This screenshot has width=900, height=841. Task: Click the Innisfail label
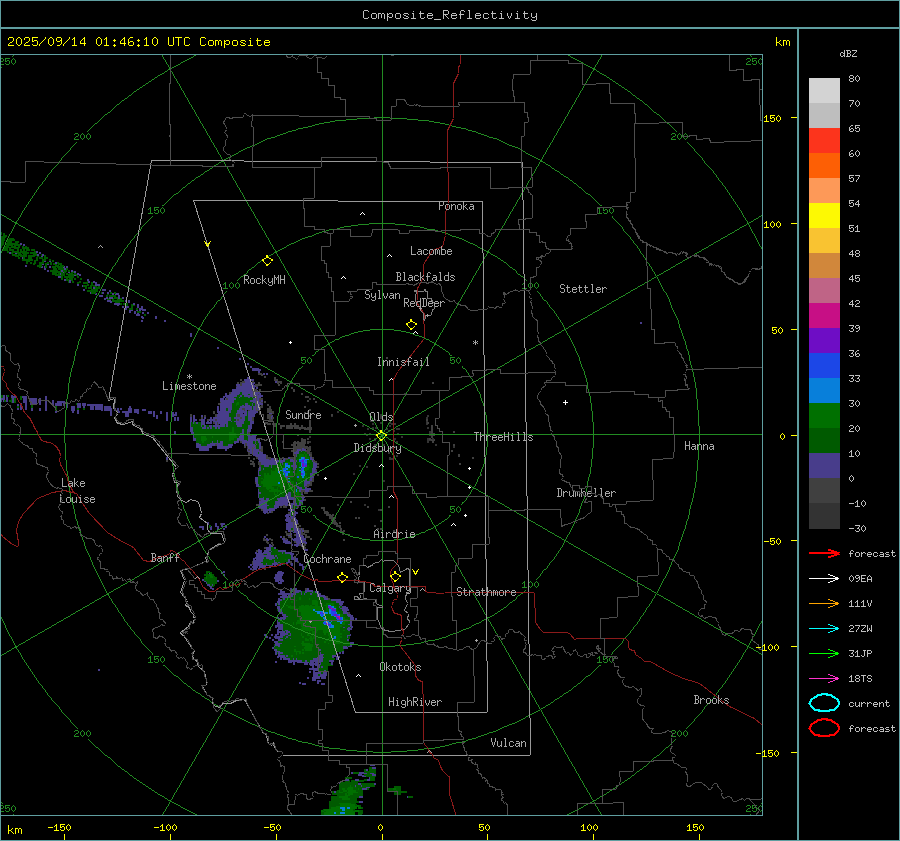(x=403, y=362)
